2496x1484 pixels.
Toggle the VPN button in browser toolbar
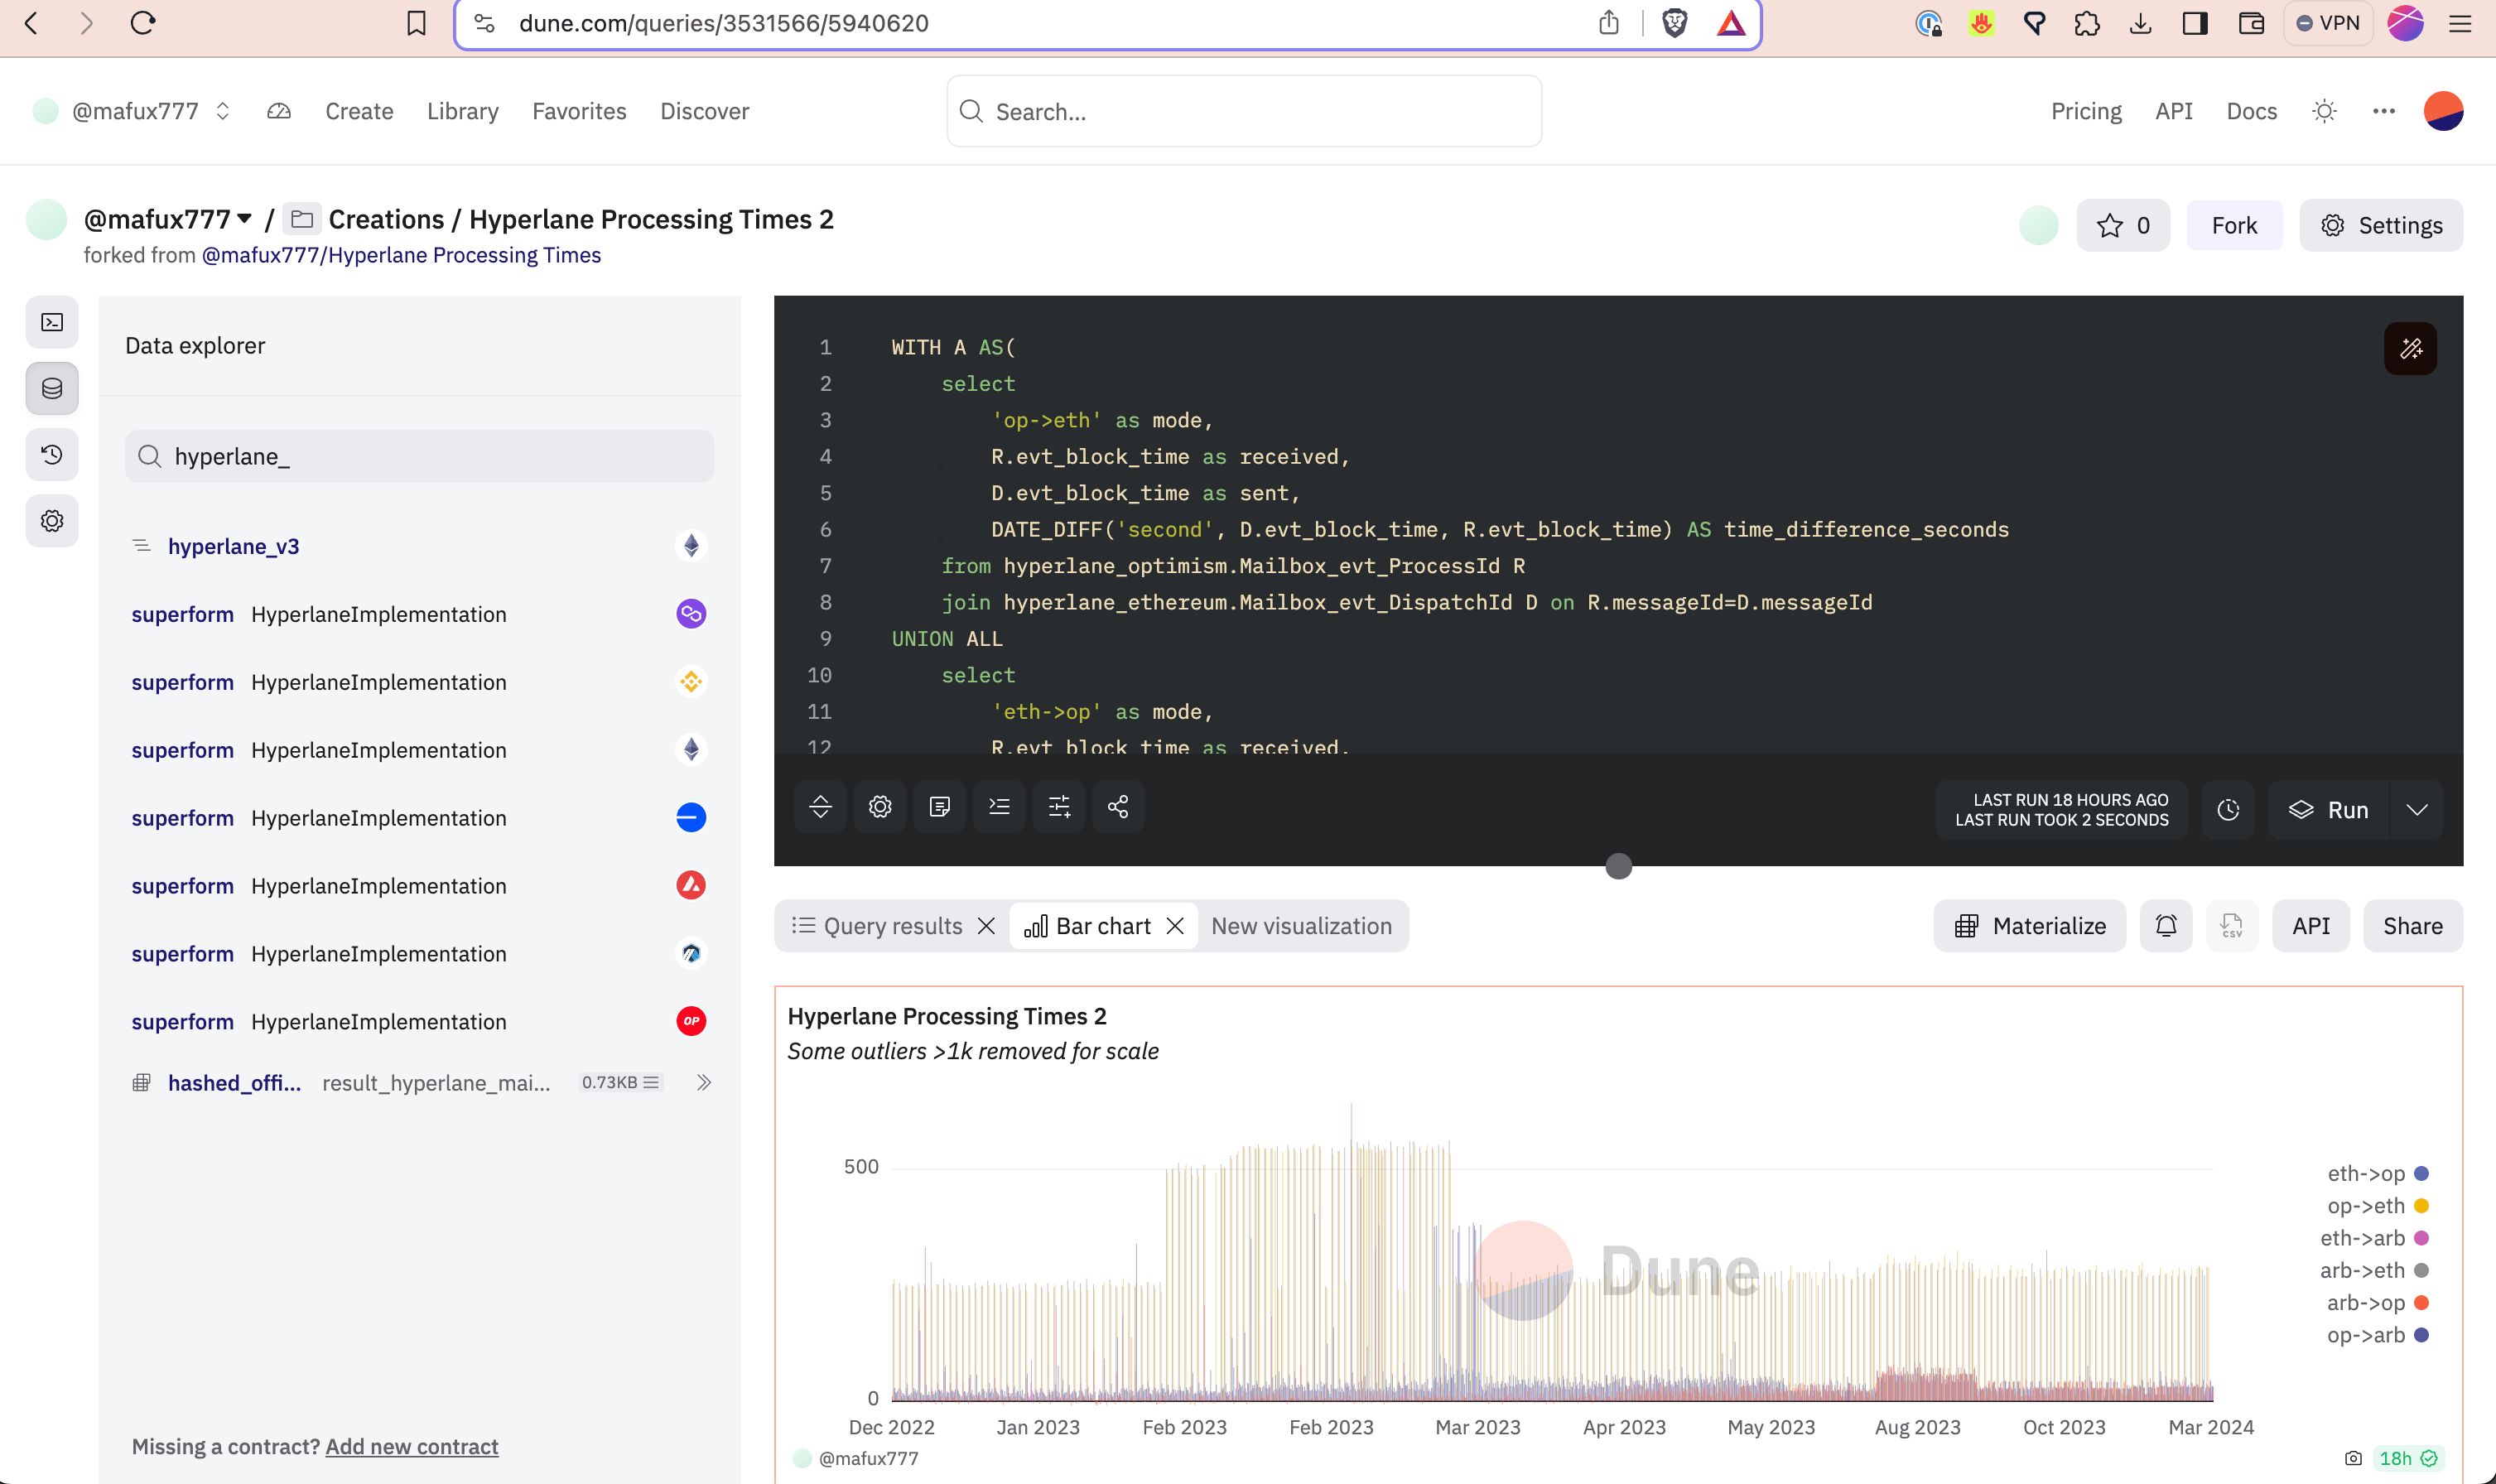(x=2329, y=23)
